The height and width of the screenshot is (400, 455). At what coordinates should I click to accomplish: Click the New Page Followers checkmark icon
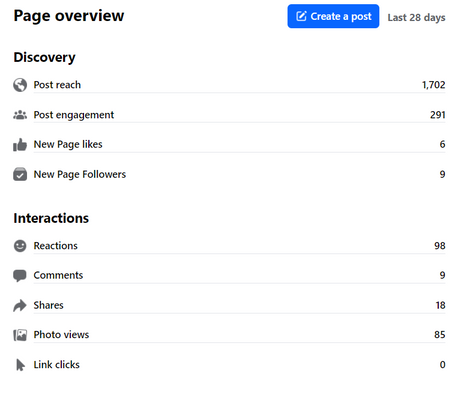(x=20, y=174)
